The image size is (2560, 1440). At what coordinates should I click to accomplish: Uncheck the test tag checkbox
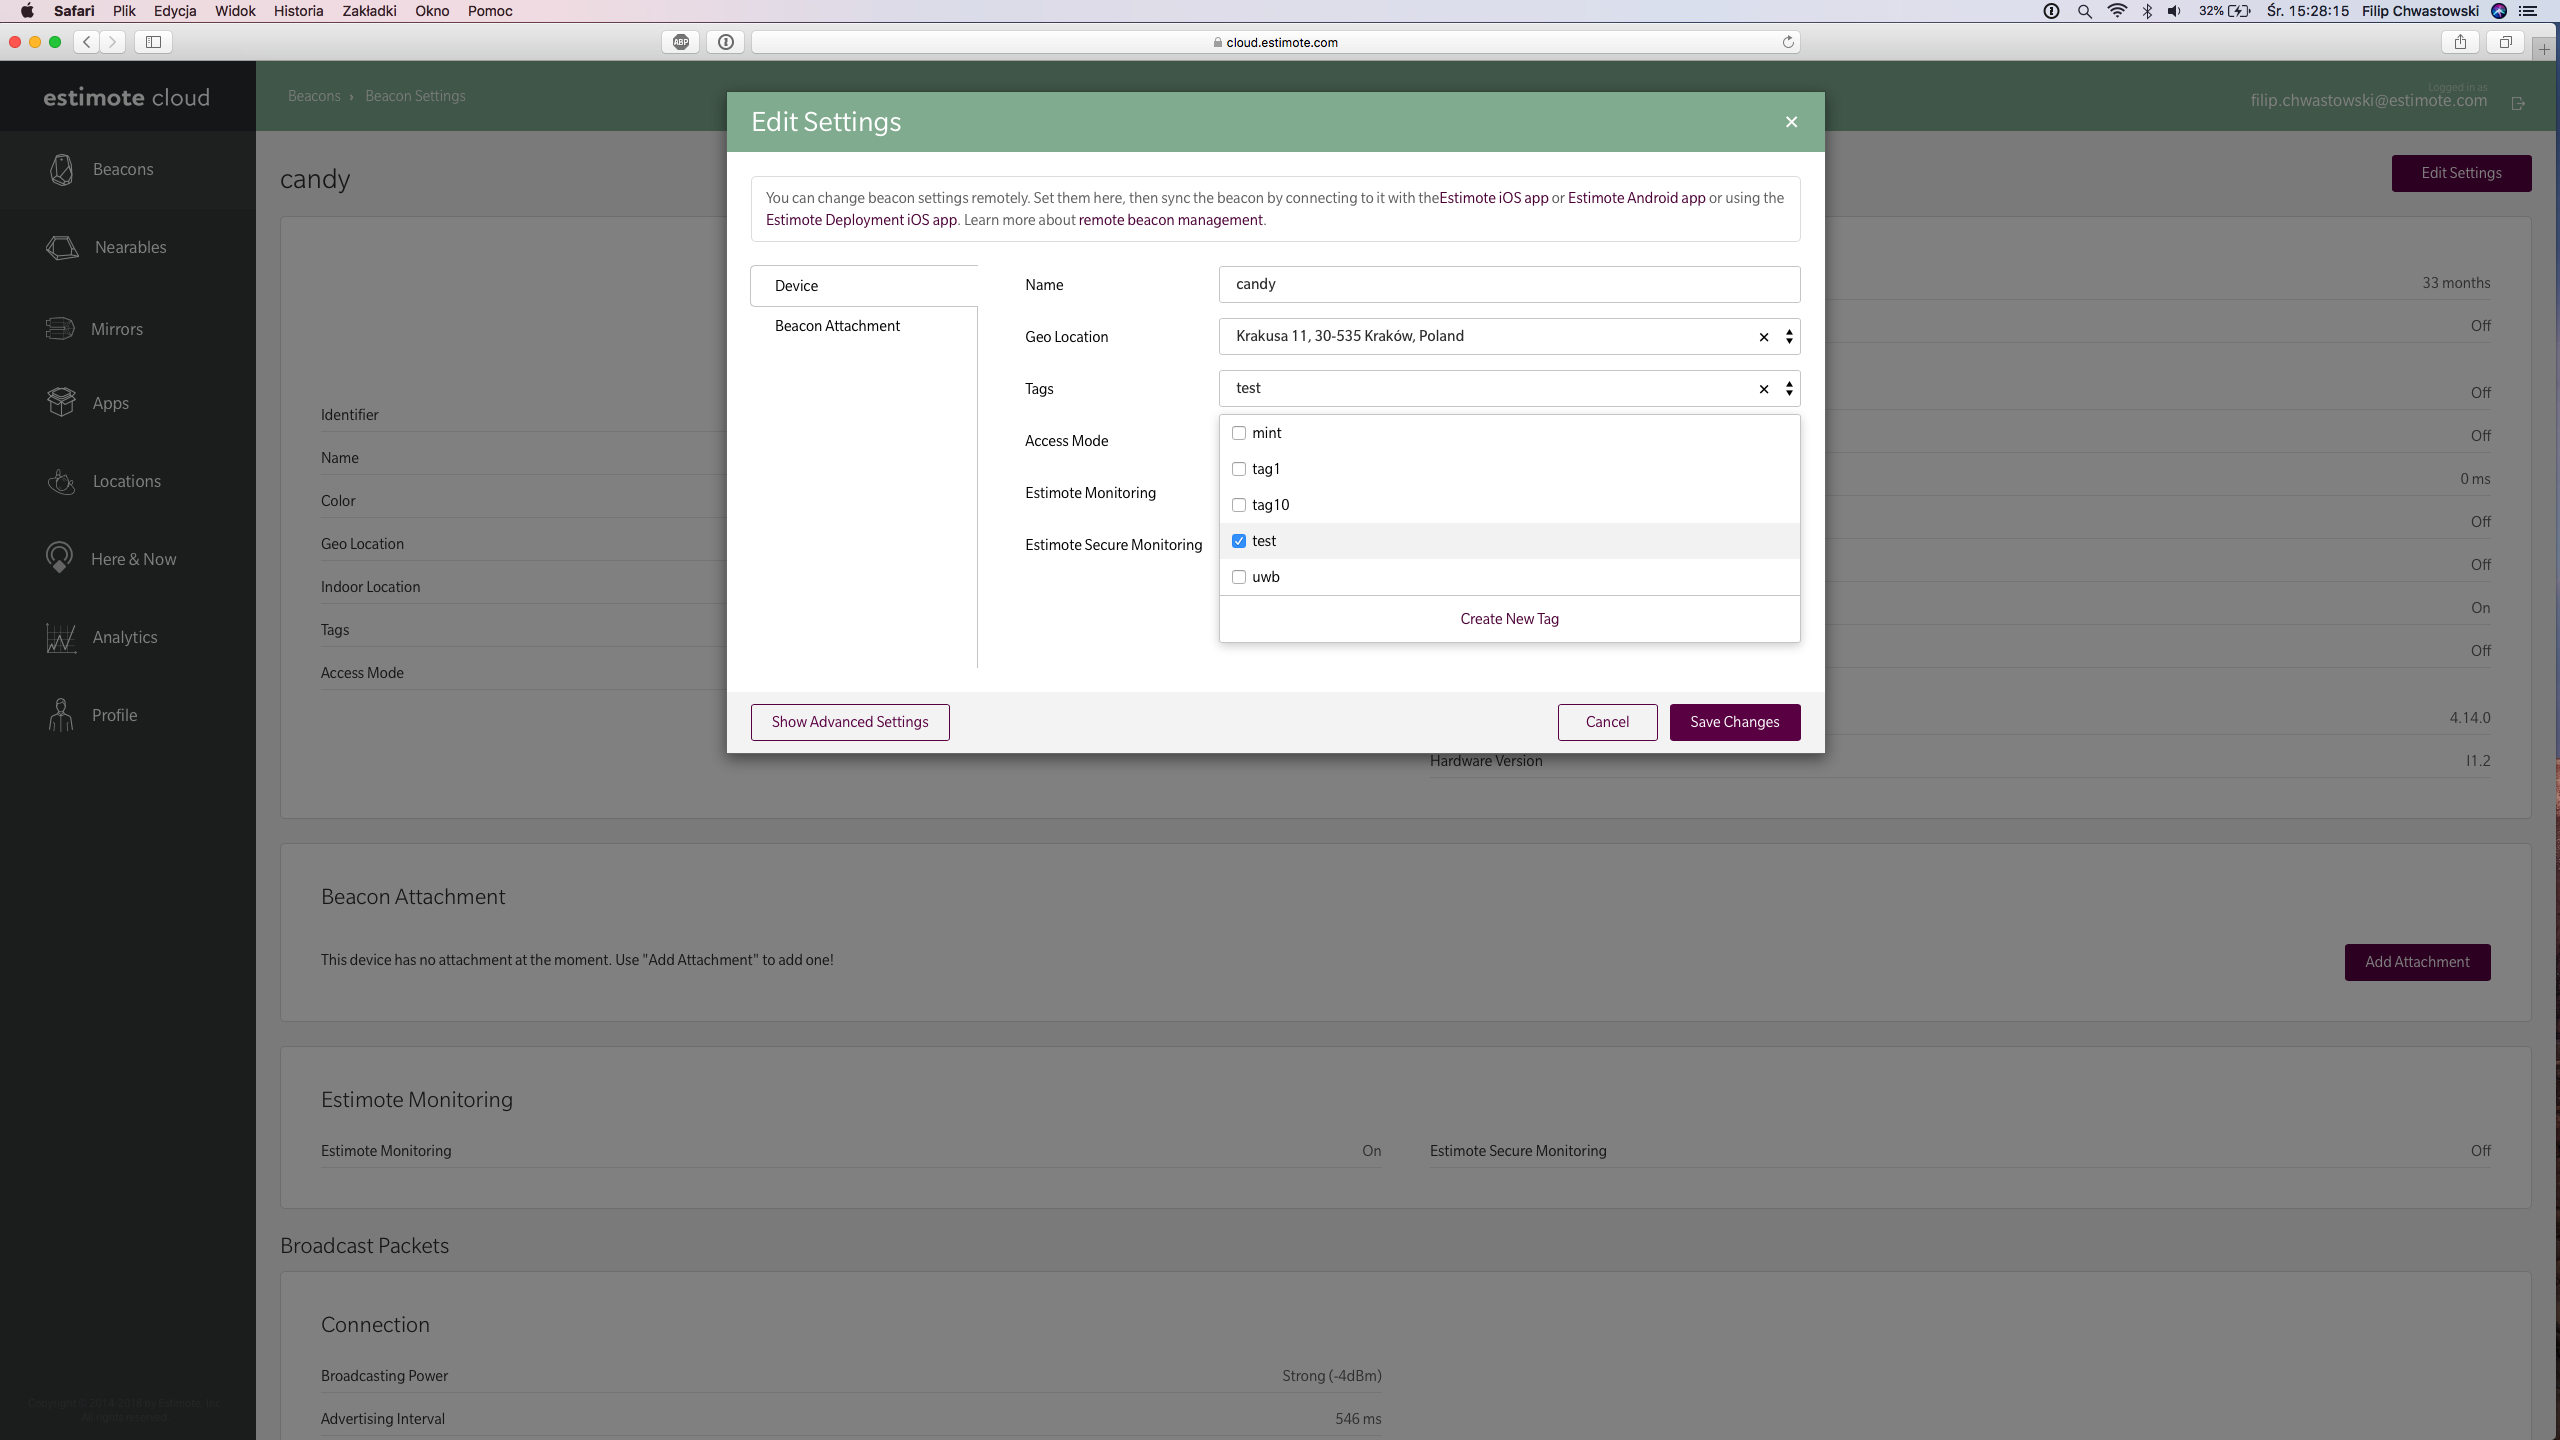click(1239, 541)
